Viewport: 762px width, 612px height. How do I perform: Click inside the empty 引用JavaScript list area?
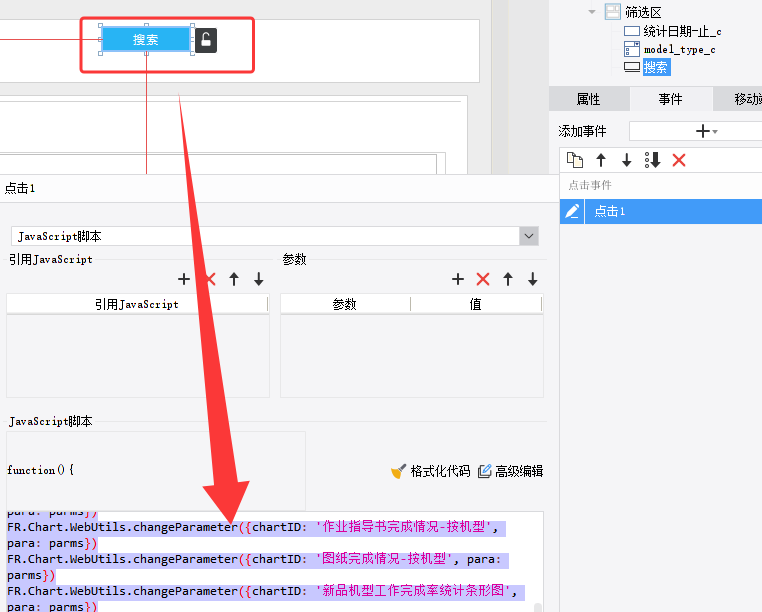138,356
